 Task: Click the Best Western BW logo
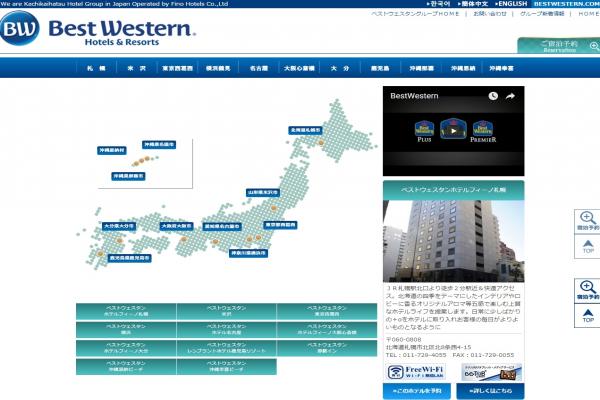pos(20,28)
